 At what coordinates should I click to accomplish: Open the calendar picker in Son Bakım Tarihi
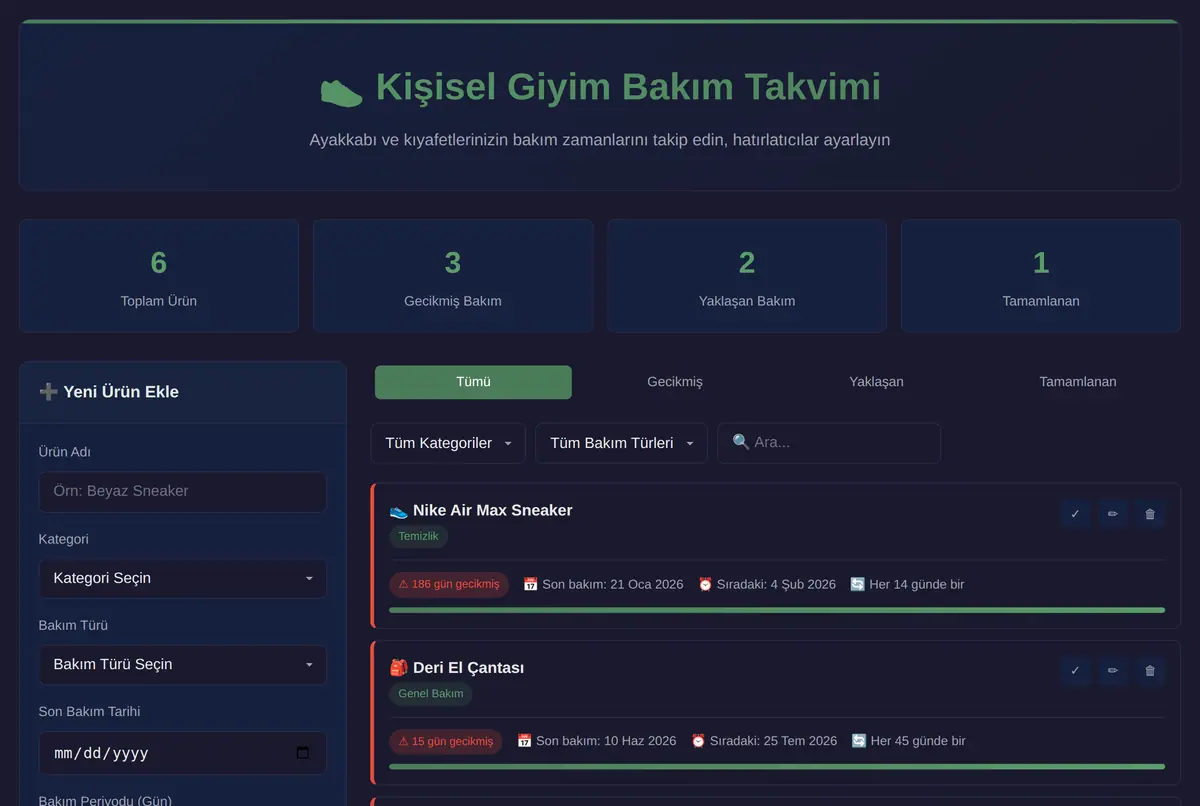[x=304, y=753]
